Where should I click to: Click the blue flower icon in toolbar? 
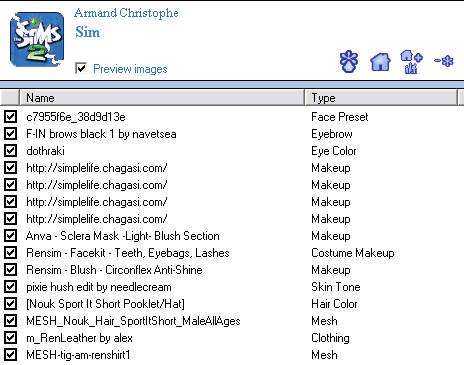pyautogui.click(x=349, y=61)
